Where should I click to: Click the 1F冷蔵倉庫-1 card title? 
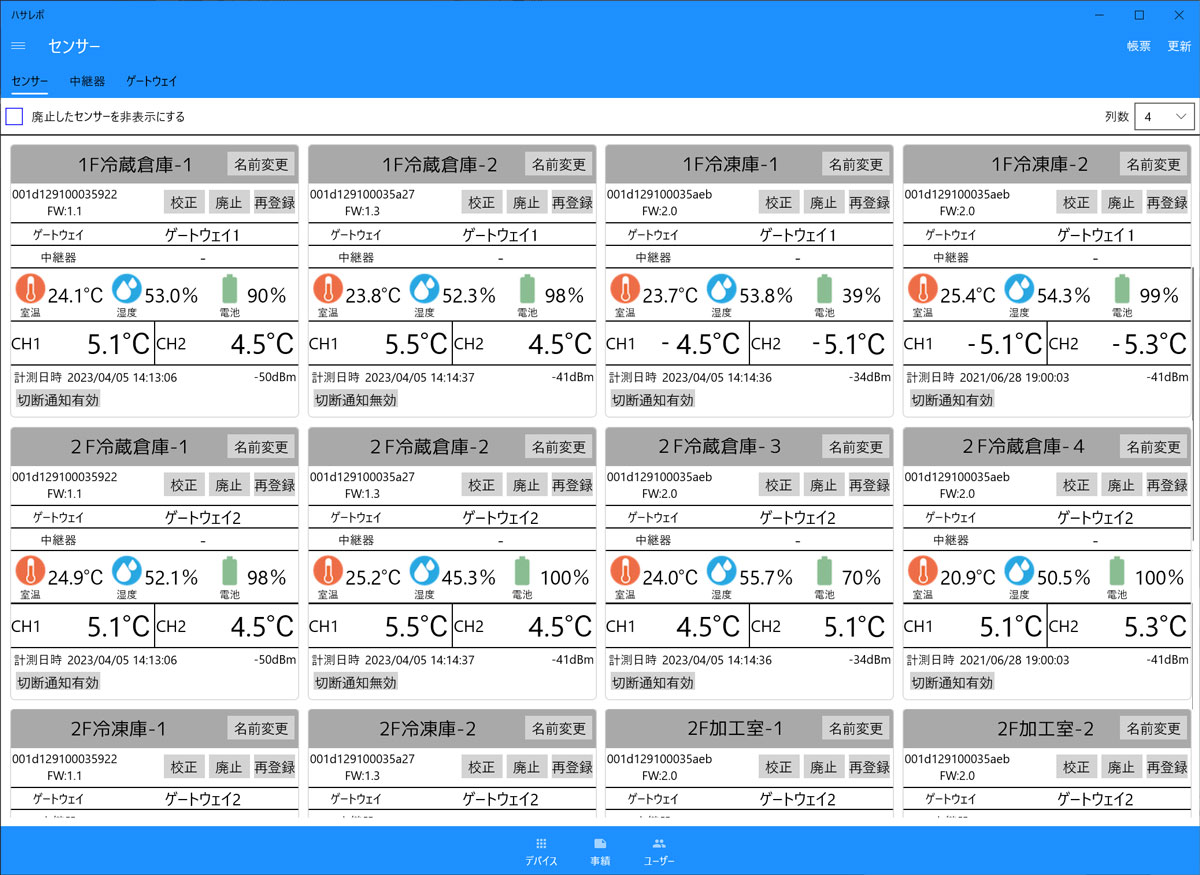pos(135,165)
